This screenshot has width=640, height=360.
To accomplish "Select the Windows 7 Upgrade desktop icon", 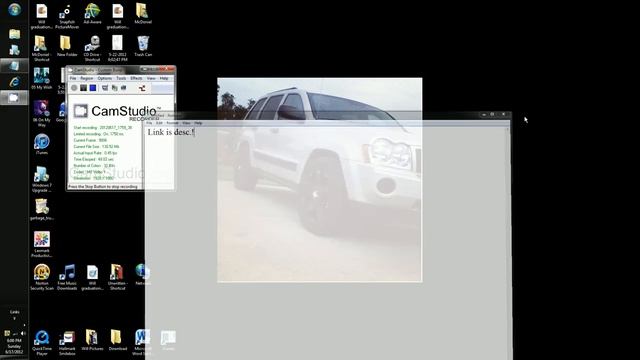I will (x=41, y=180).
